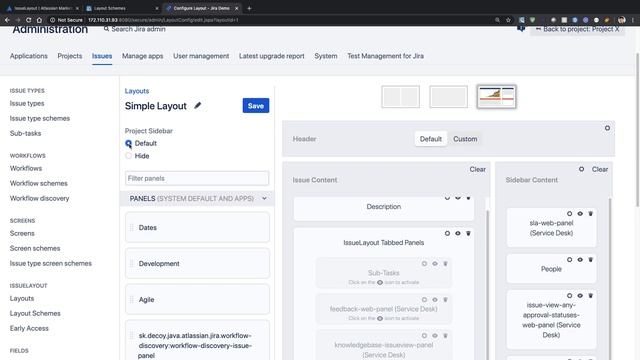Click the browser home icon
Screen dimensions: 640x360
click(39, 20)
